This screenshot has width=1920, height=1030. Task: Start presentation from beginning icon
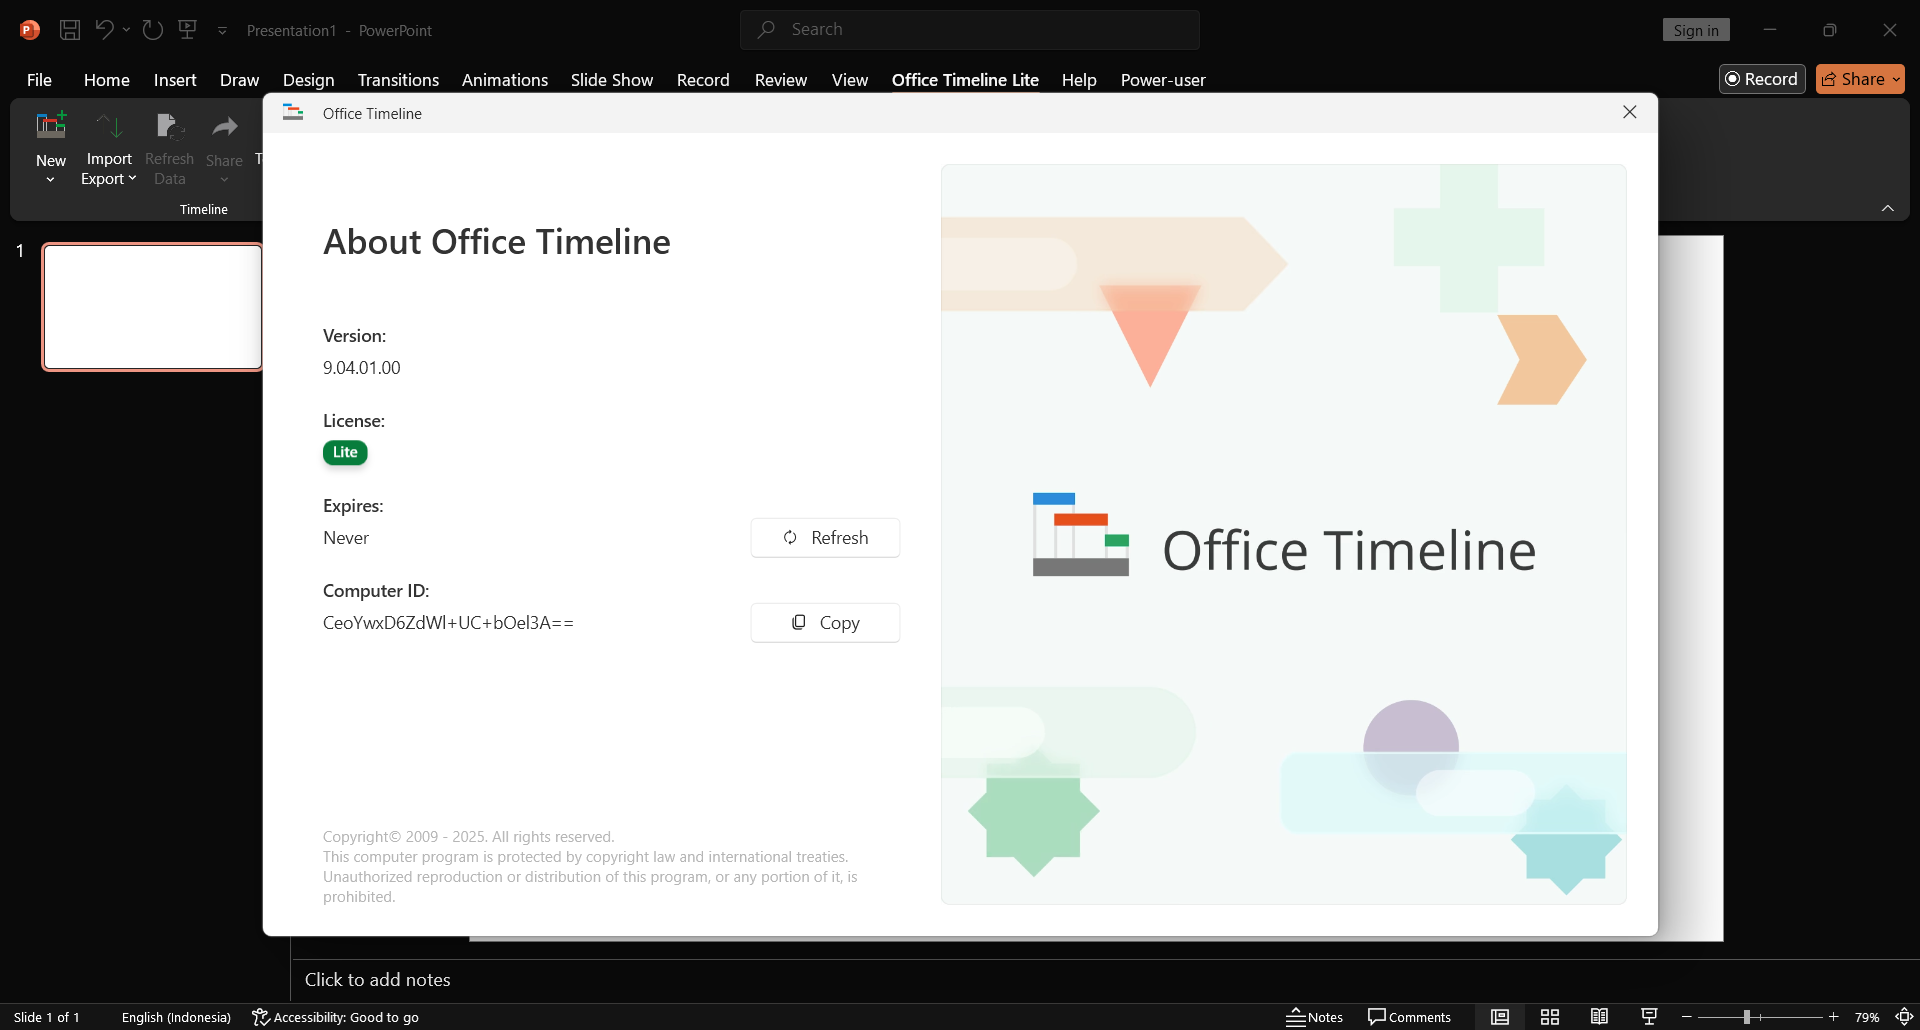[187, 30]
